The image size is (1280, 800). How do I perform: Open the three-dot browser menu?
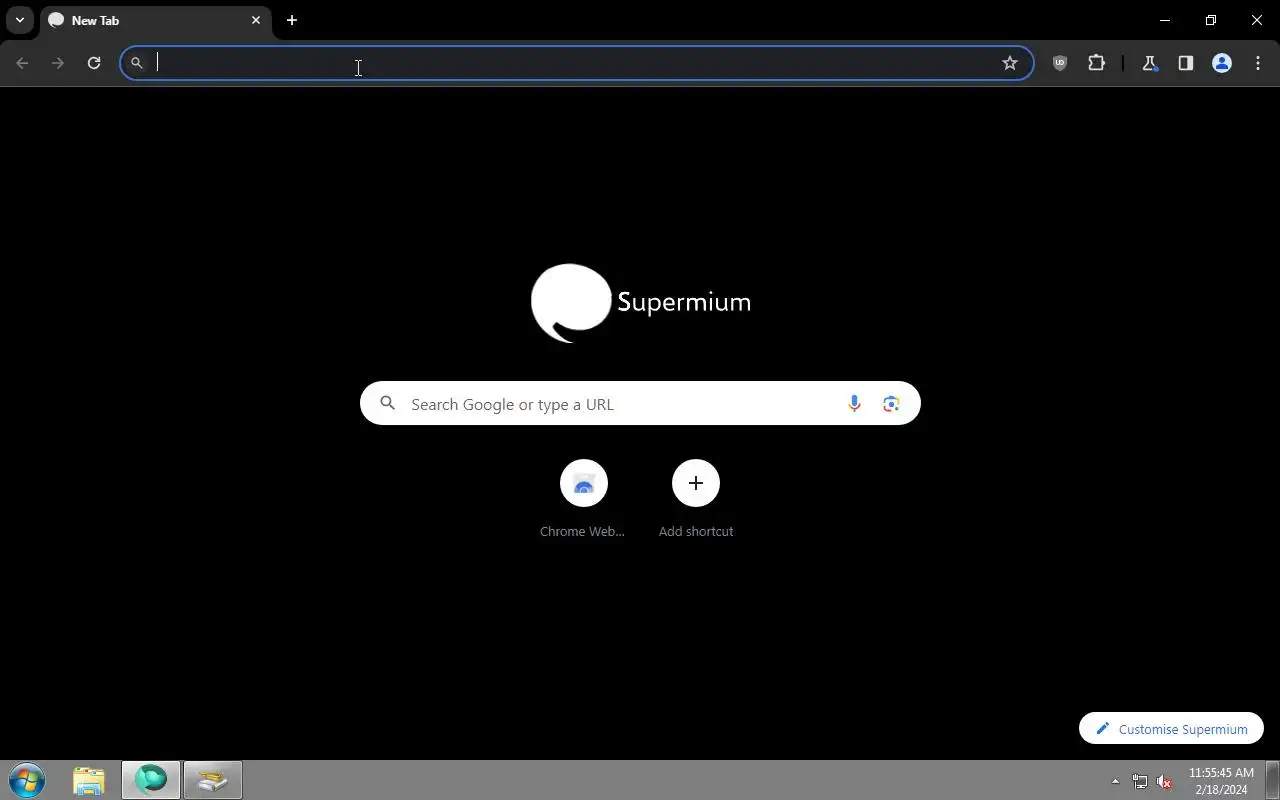click(1257, 63)
